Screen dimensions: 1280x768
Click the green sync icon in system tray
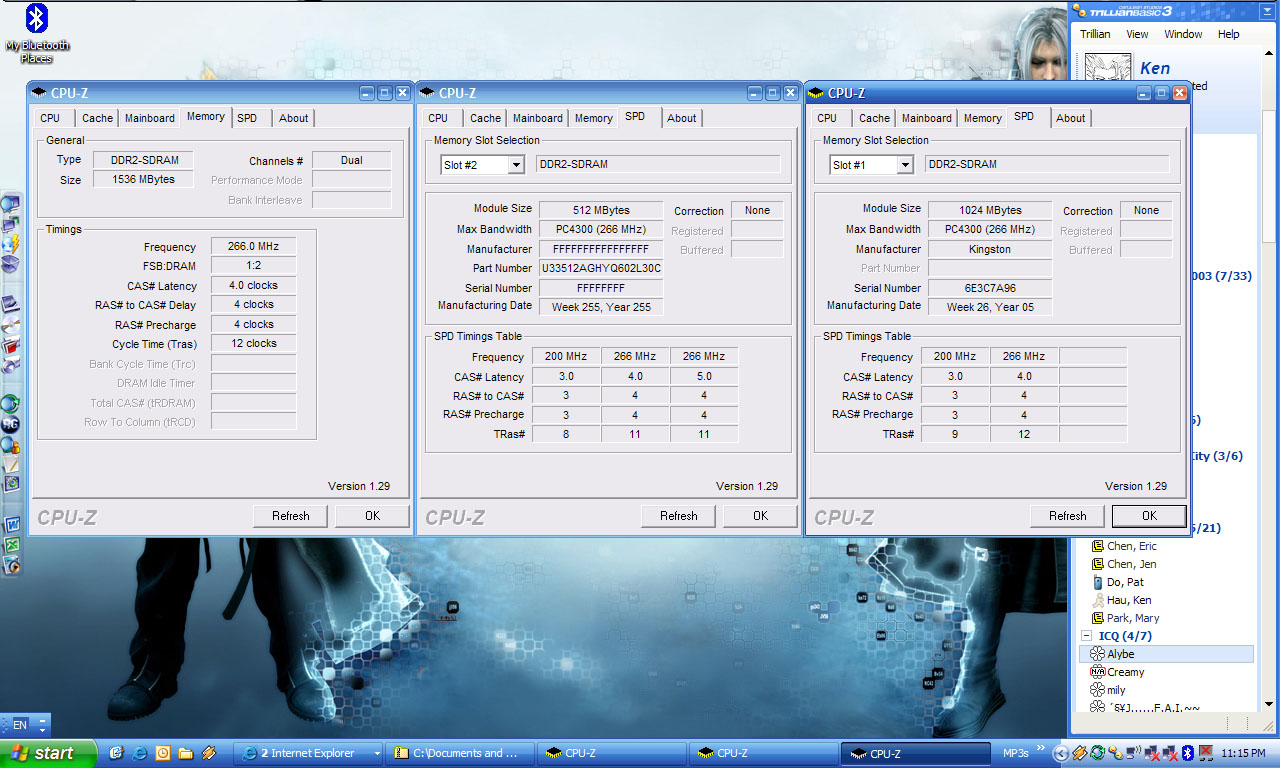click(x=1097, y=753)
